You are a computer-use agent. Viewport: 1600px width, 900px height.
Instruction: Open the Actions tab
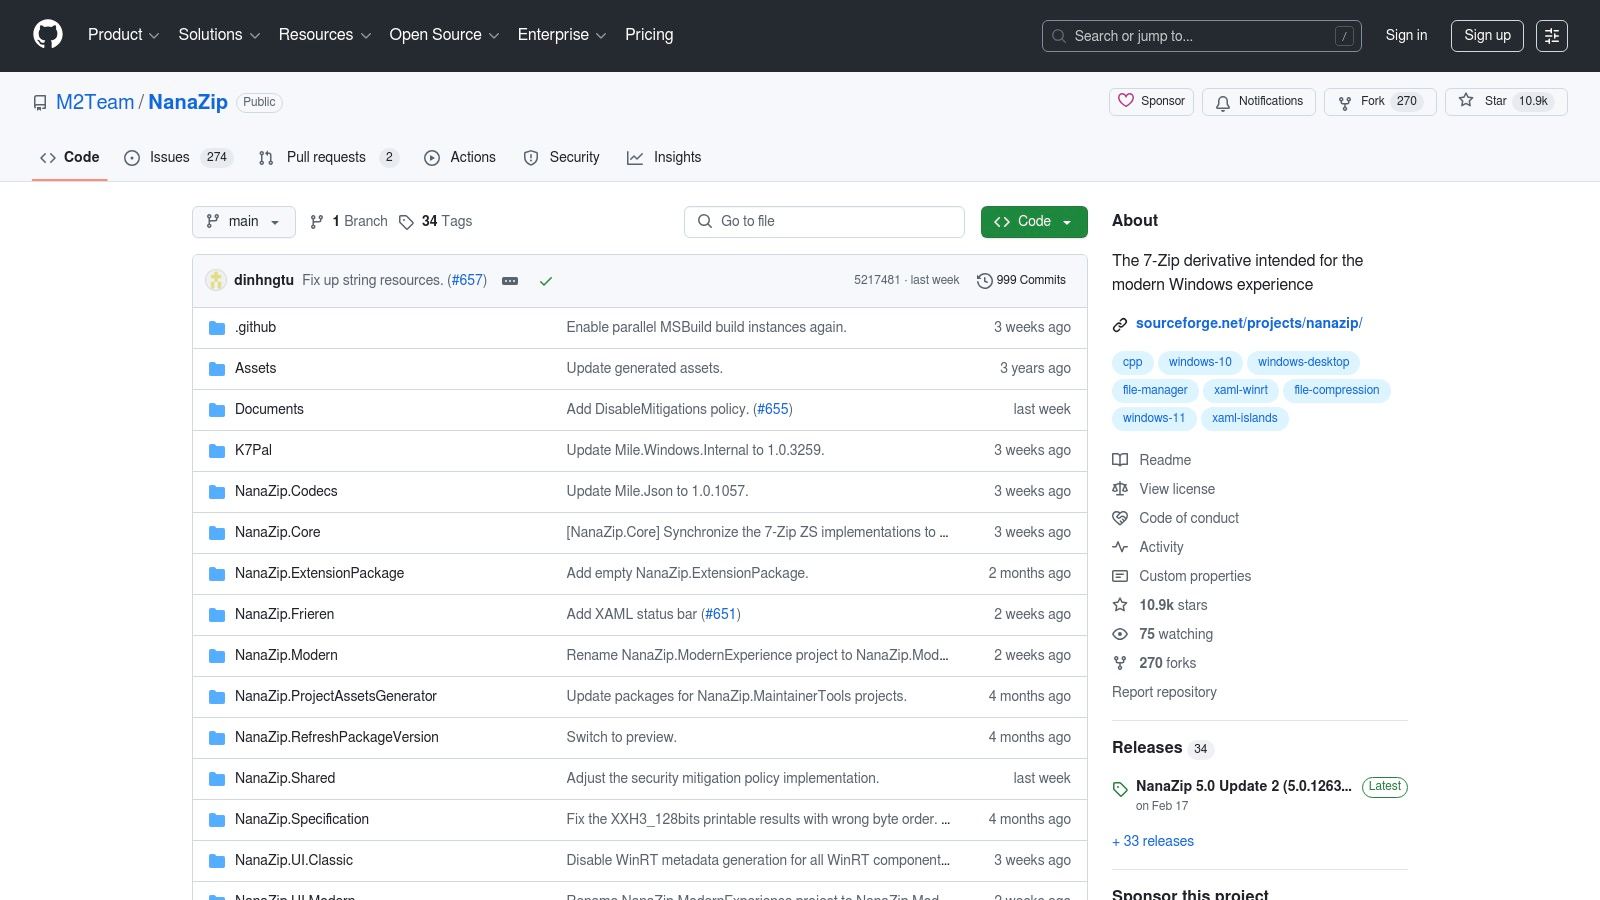click(460, 158)
